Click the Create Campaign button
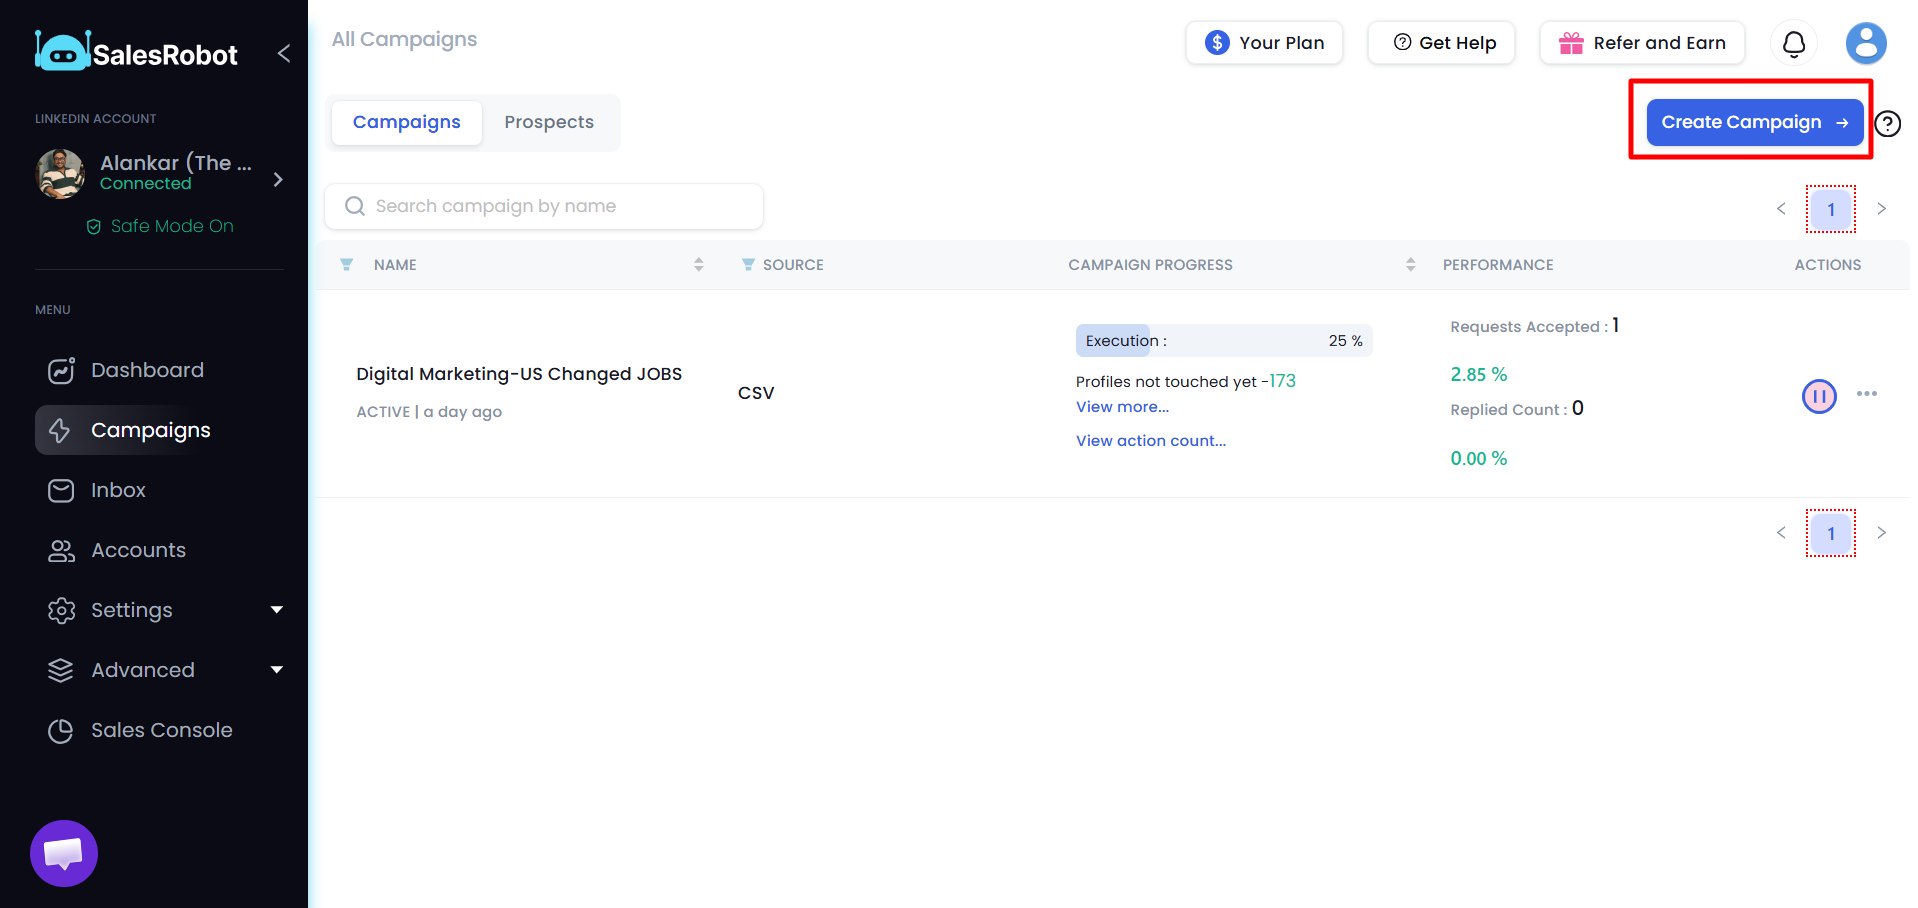 pyautogui.click(x=1752, y=122)
